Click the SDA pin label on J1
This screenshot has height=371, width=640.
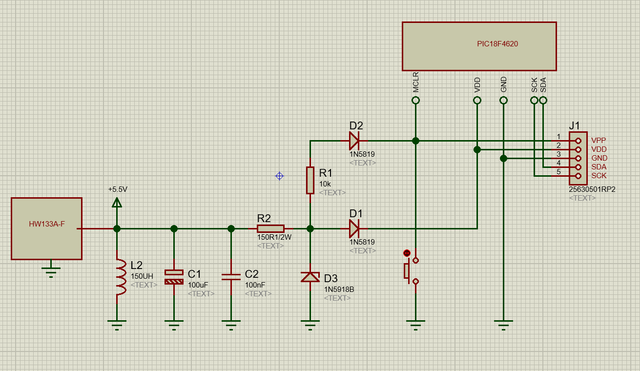pos(599,167)
